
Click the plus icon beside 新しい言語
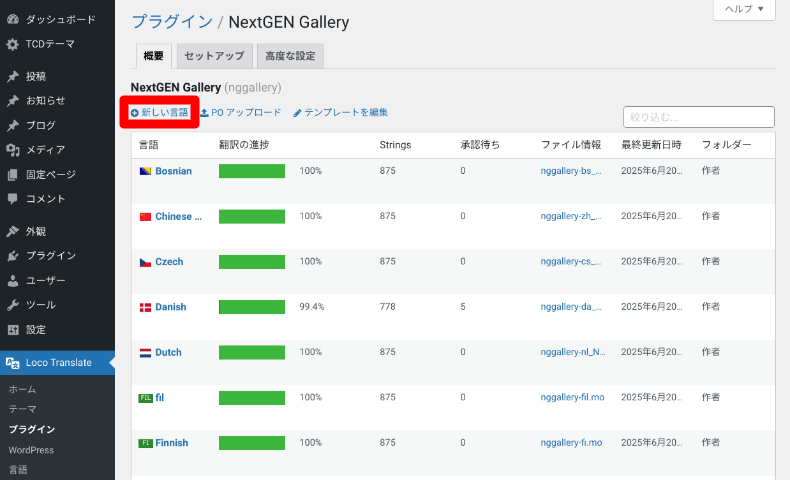(135, 113)
